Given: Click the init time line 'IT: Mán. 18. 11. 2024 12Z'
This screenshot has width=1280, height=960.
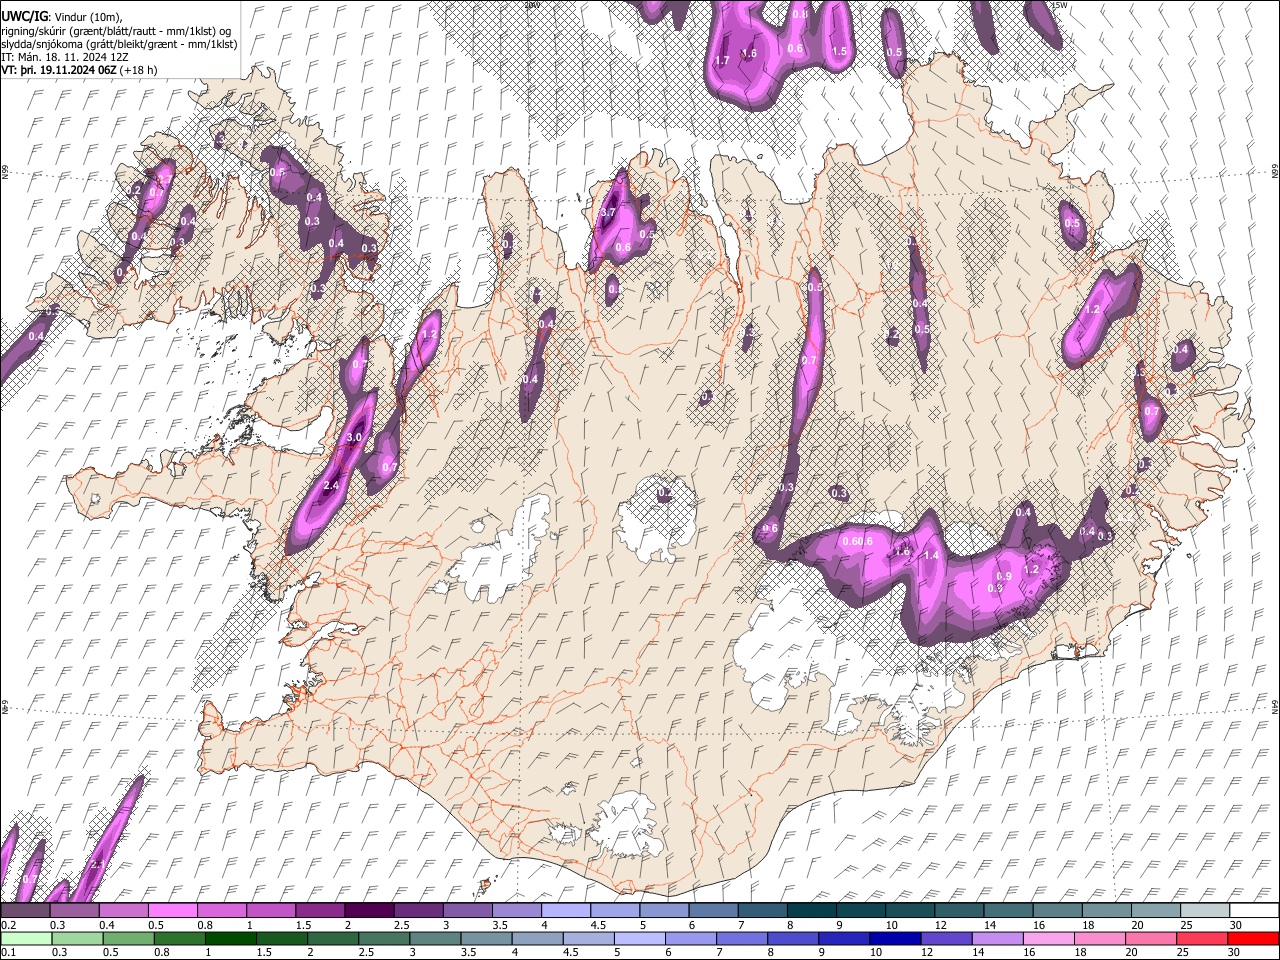Looking at the screenshot, I should (x=65, y=57).
